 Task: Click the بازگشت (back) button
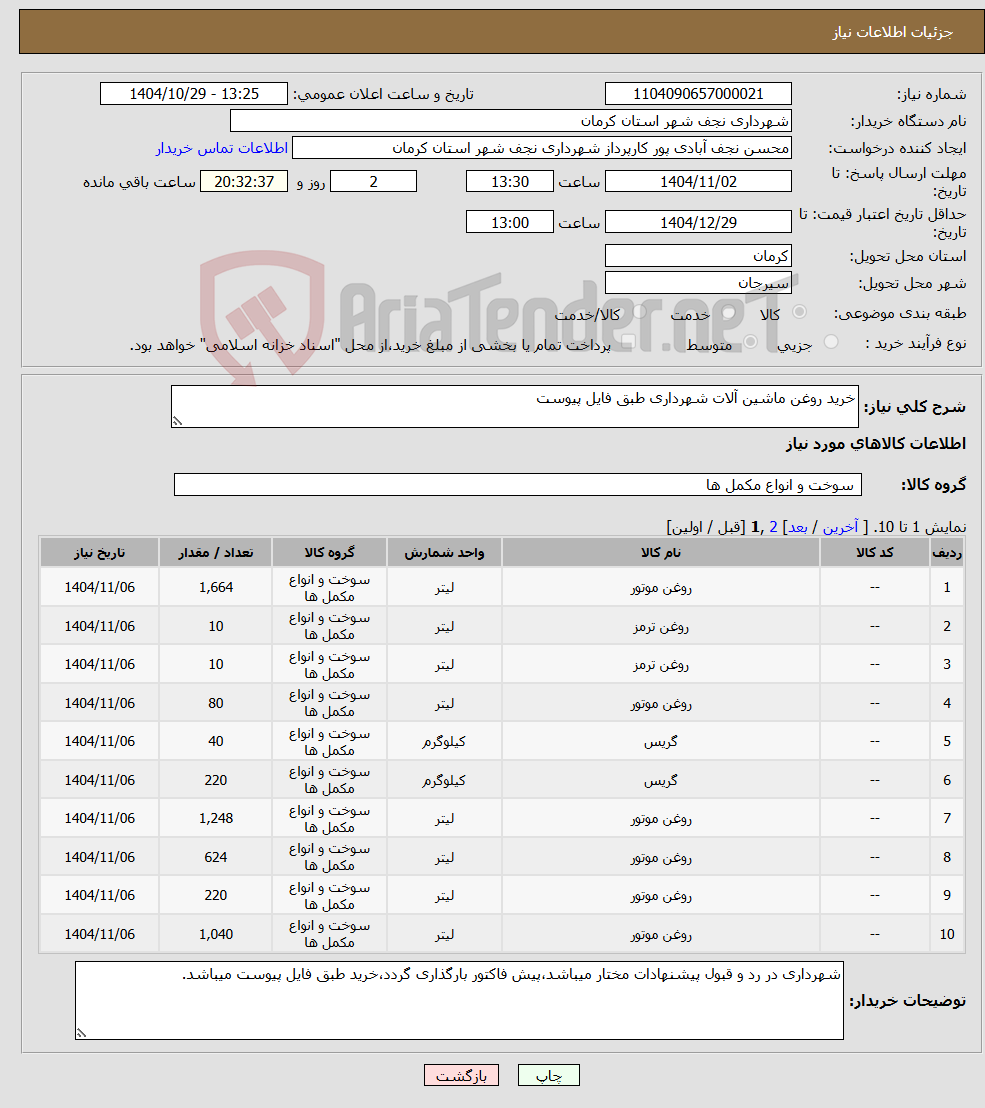(461, 1075)
